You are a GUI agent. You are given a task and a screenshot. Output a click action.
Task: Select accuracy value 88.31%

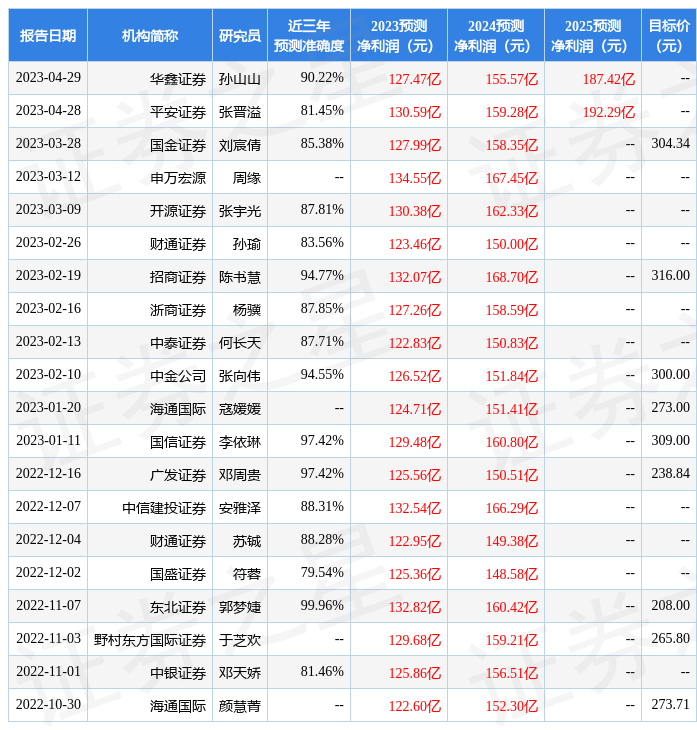322,507
